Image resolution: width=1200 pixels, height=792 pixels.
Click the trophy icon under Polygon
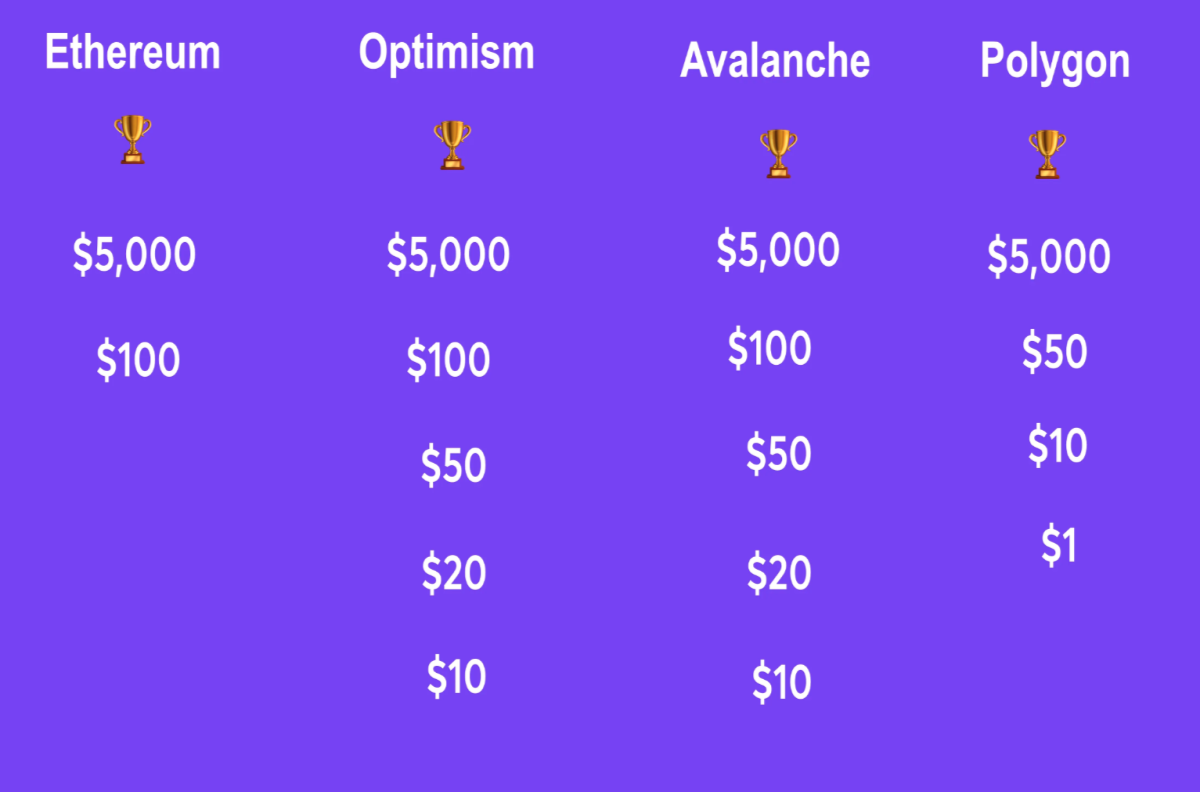(1047, 155)
